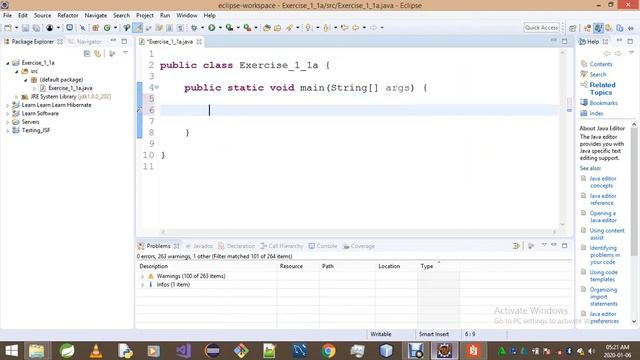Click the Toggle Mark Occurrences highlighted icon

138,28
